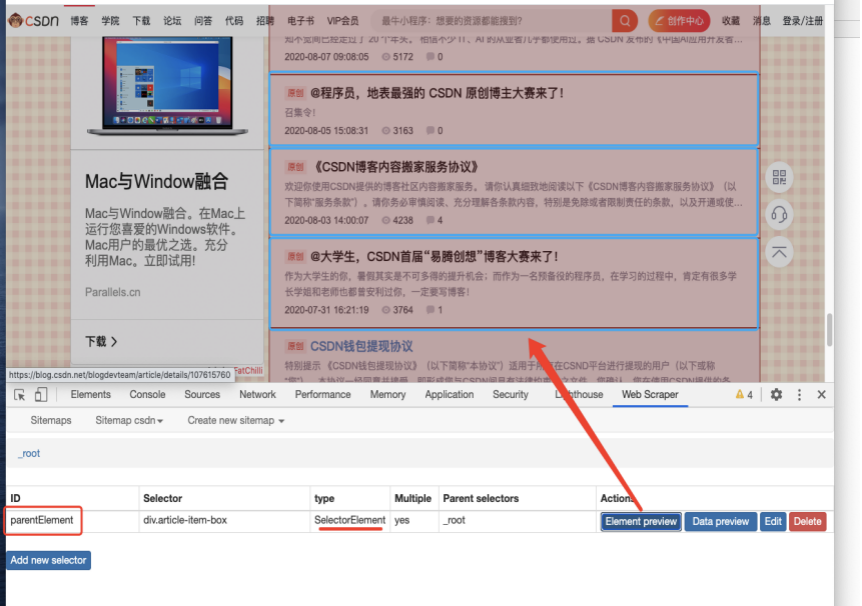Click the Mac与Window融合 ad heading
862x606 pixels.
click(157, 181)
